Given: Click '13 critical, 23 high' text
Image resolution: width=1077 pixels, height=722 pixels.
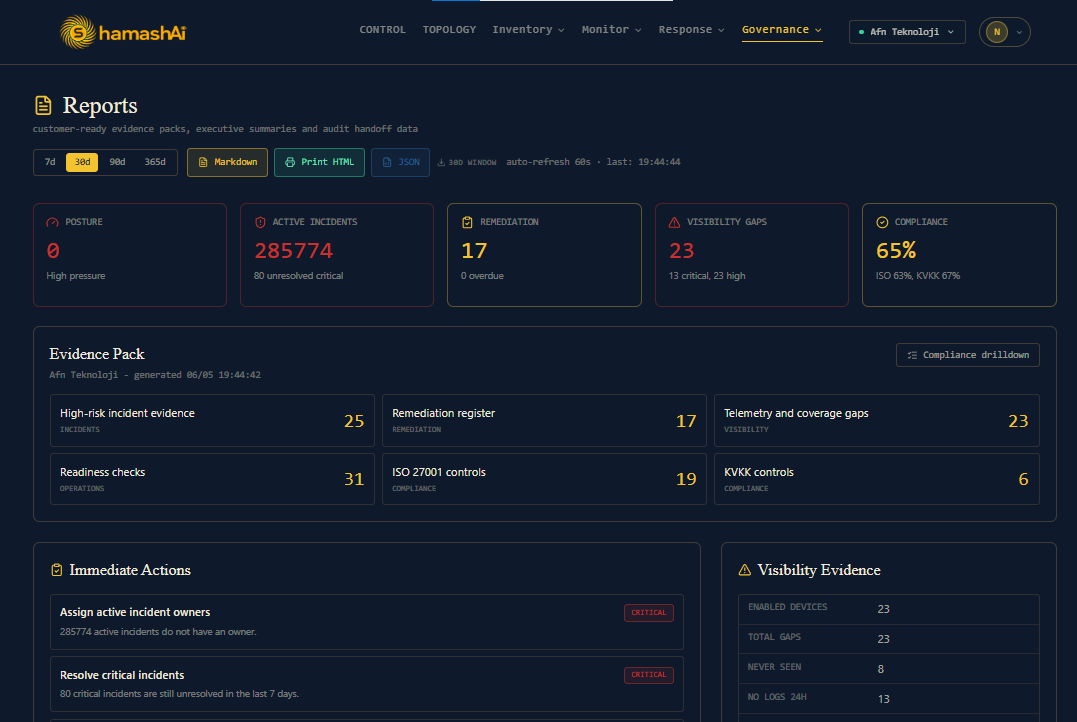Looking at the screenshot, I should pos(707,275).
